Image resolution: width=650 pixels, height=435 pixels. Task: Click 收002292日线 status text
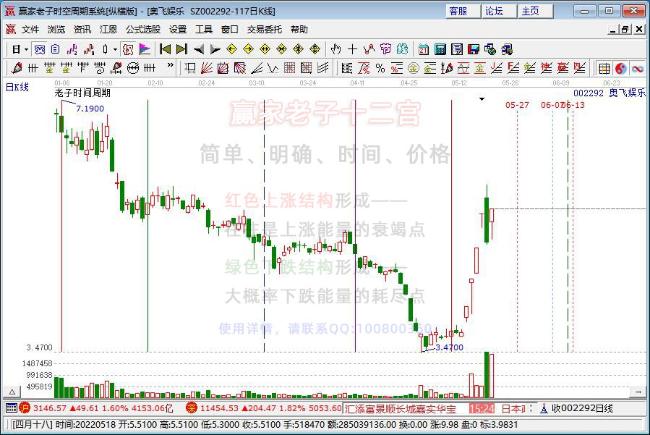coord(582,408)
